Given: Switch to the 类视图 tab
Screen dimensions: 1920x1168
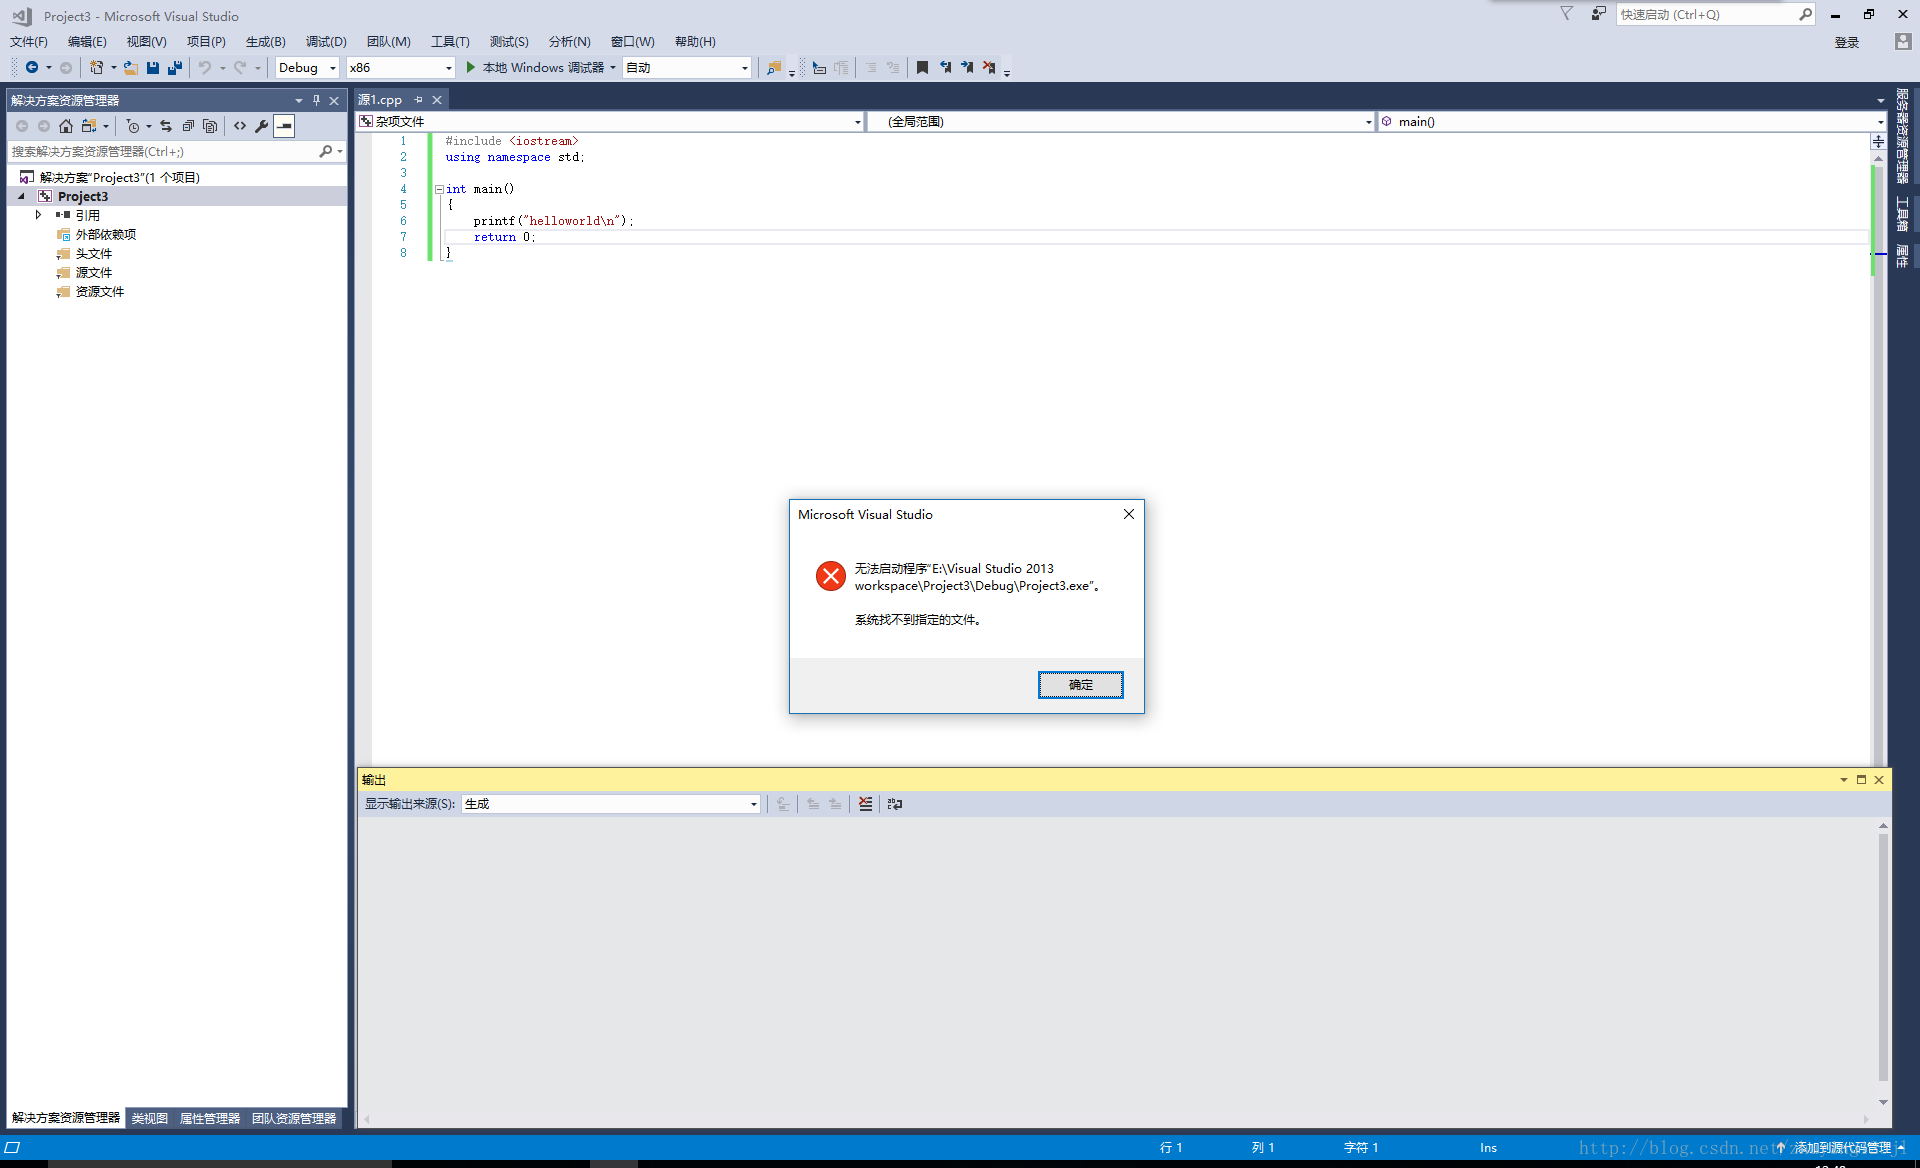Looking at the screenshot, I should (150, 1118).
